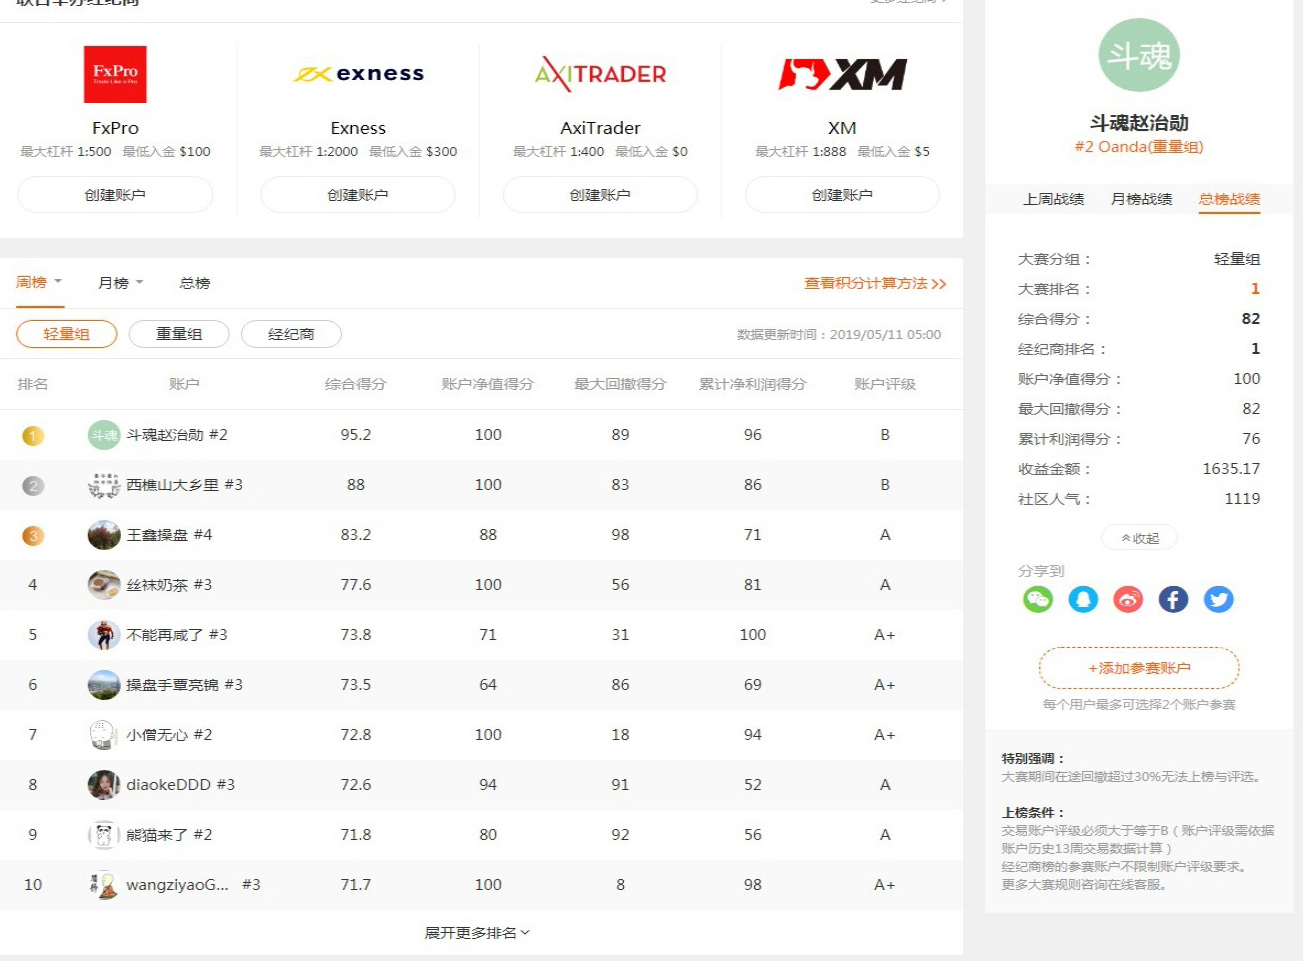Click the large 斗魂 profile avatar
The height and width of the screenshot is (961, 1303).
click(x=1139, y=55)
